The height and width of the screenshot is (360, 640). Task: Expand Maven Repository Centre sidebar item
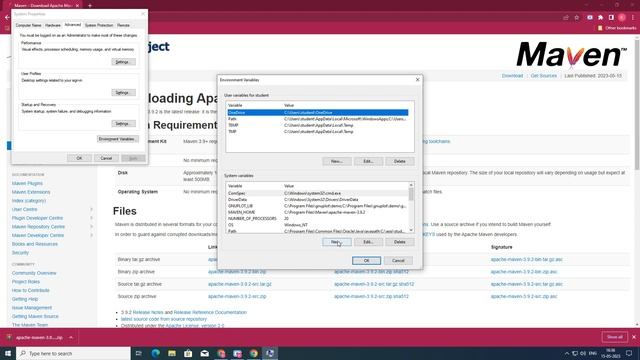[91, 227]
